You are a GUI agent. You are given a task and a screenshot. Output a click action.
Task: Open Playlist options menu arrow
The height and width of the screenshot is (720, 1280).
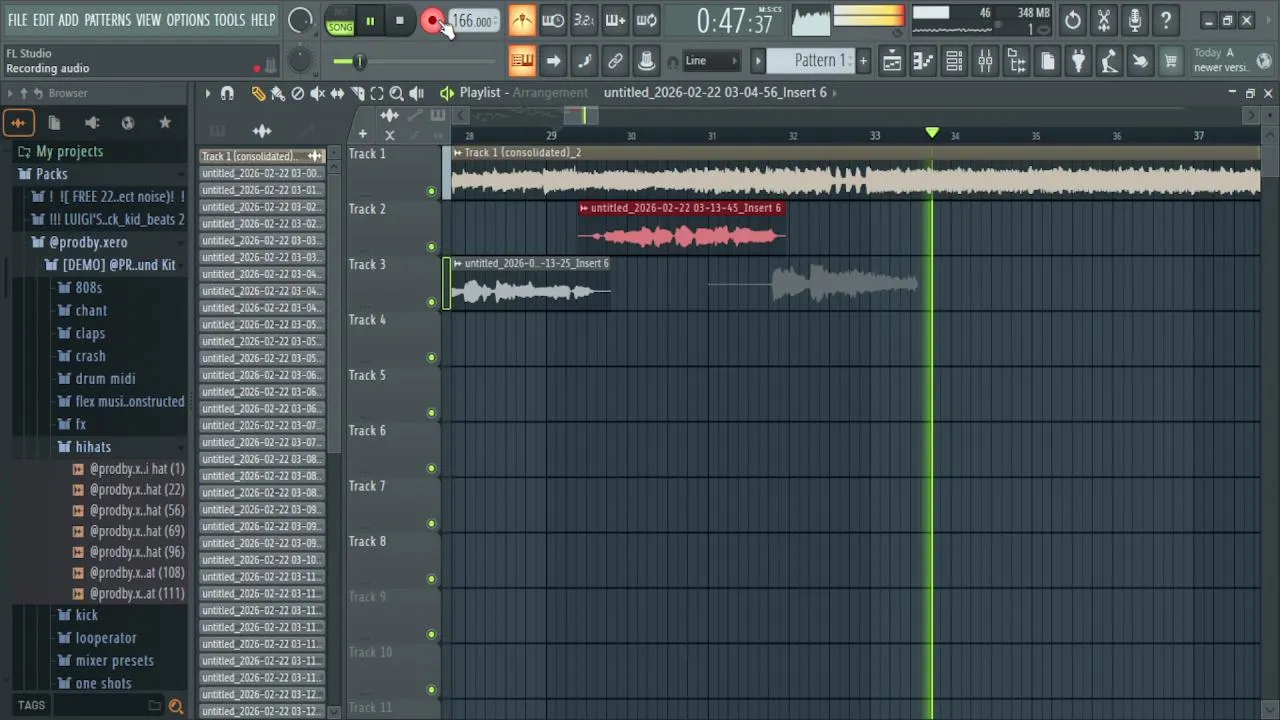[x=207, y=93]
